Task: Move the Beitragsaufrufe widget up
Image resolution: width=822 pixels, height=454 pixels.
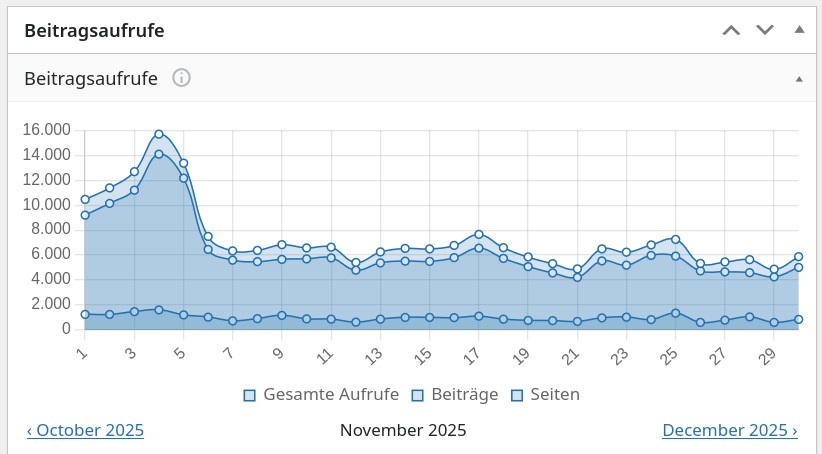Action: pos(732,30)
